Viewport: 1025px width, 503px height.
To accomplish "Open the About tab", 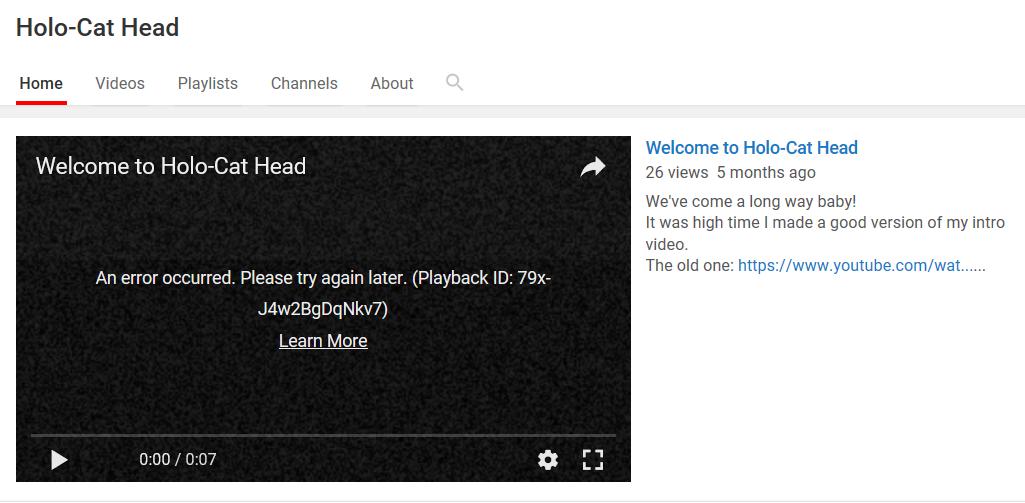I will 392,84.
